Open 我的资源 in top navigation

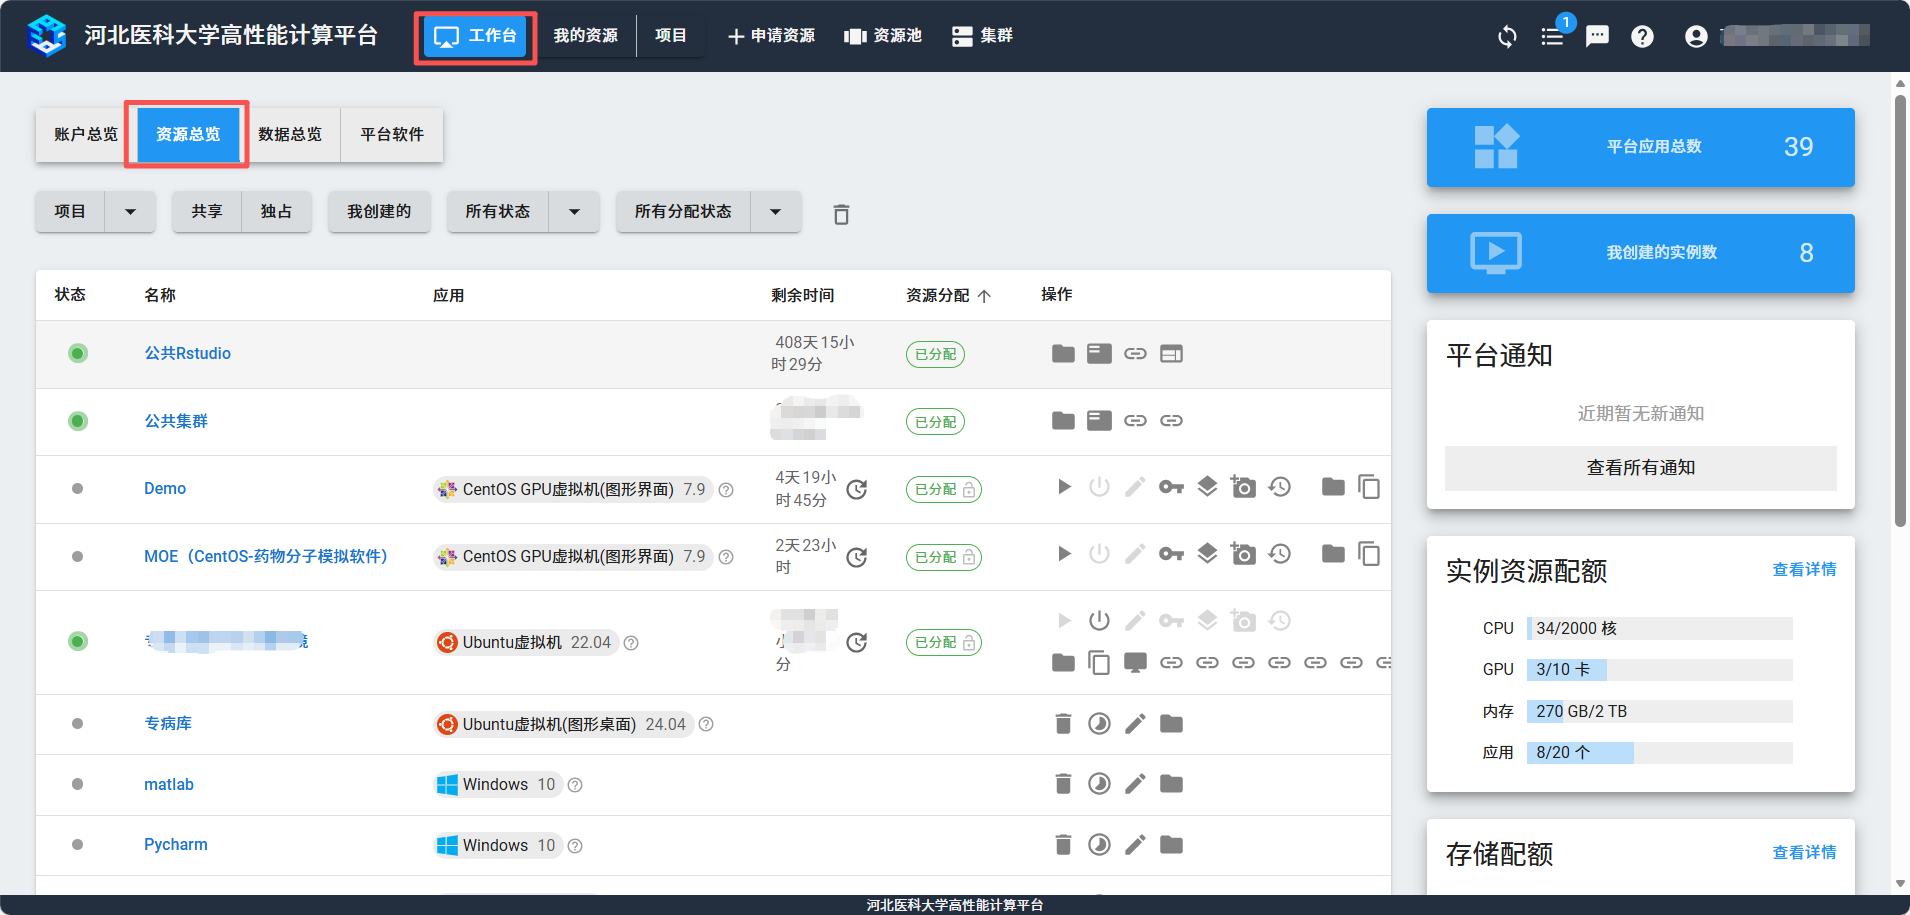[585, 36]
